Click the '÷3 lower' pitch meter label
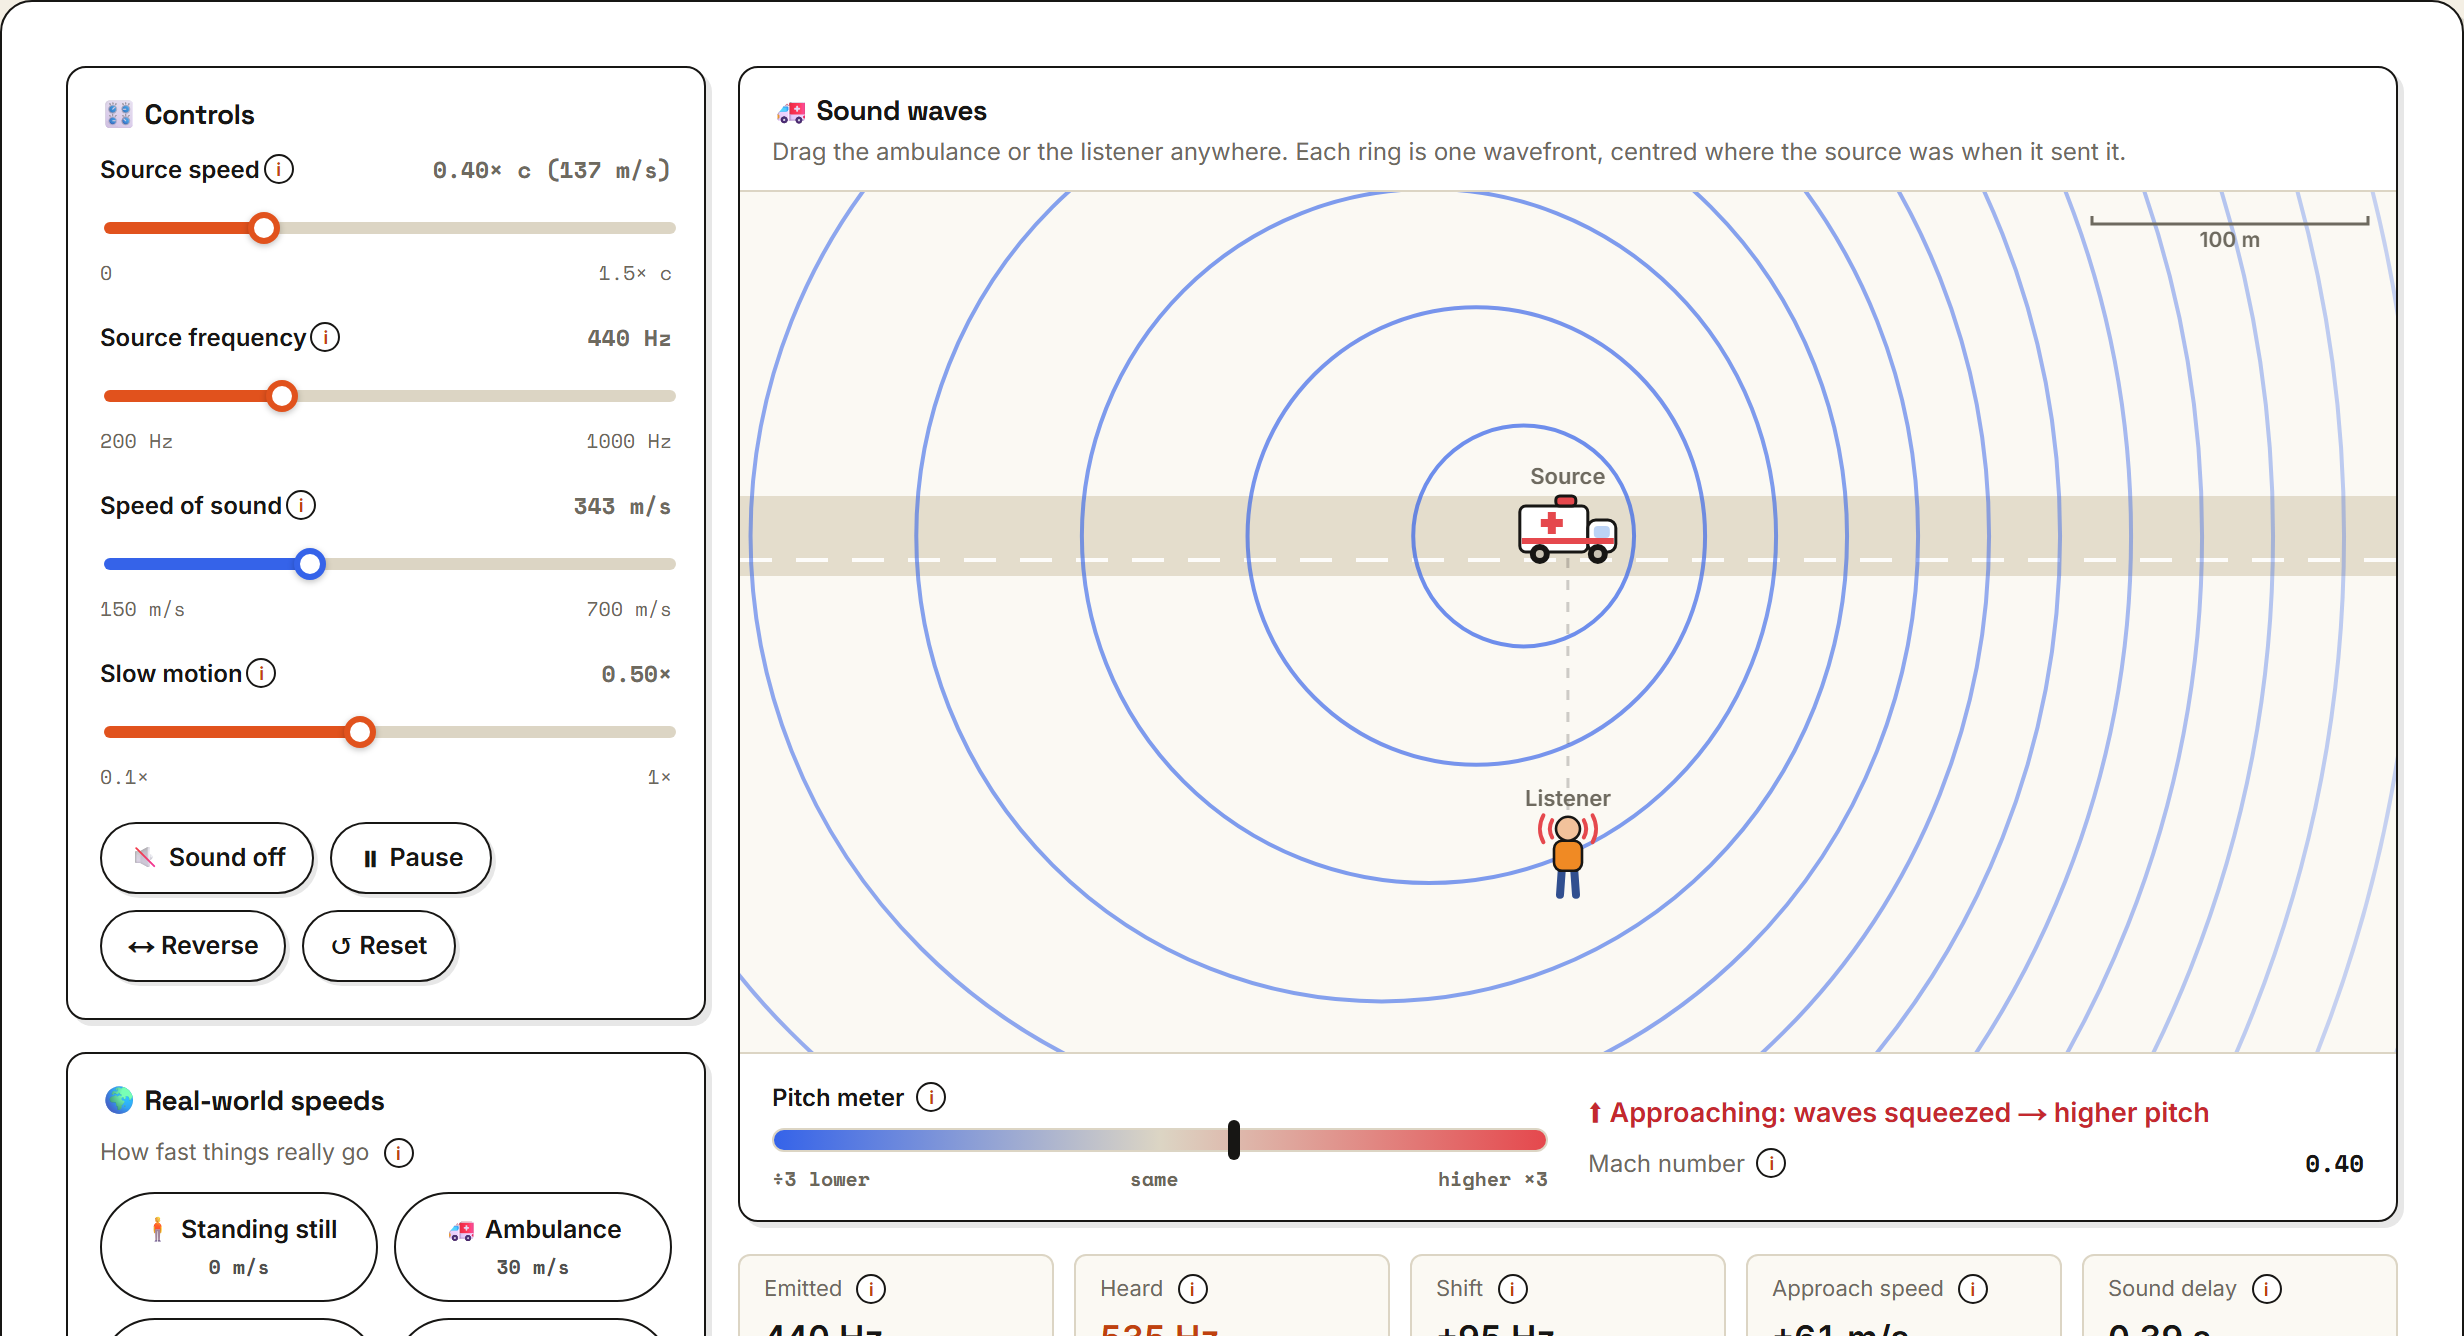The width and height of the screenshot is (2464, 1336). [x=821, y=1180]
